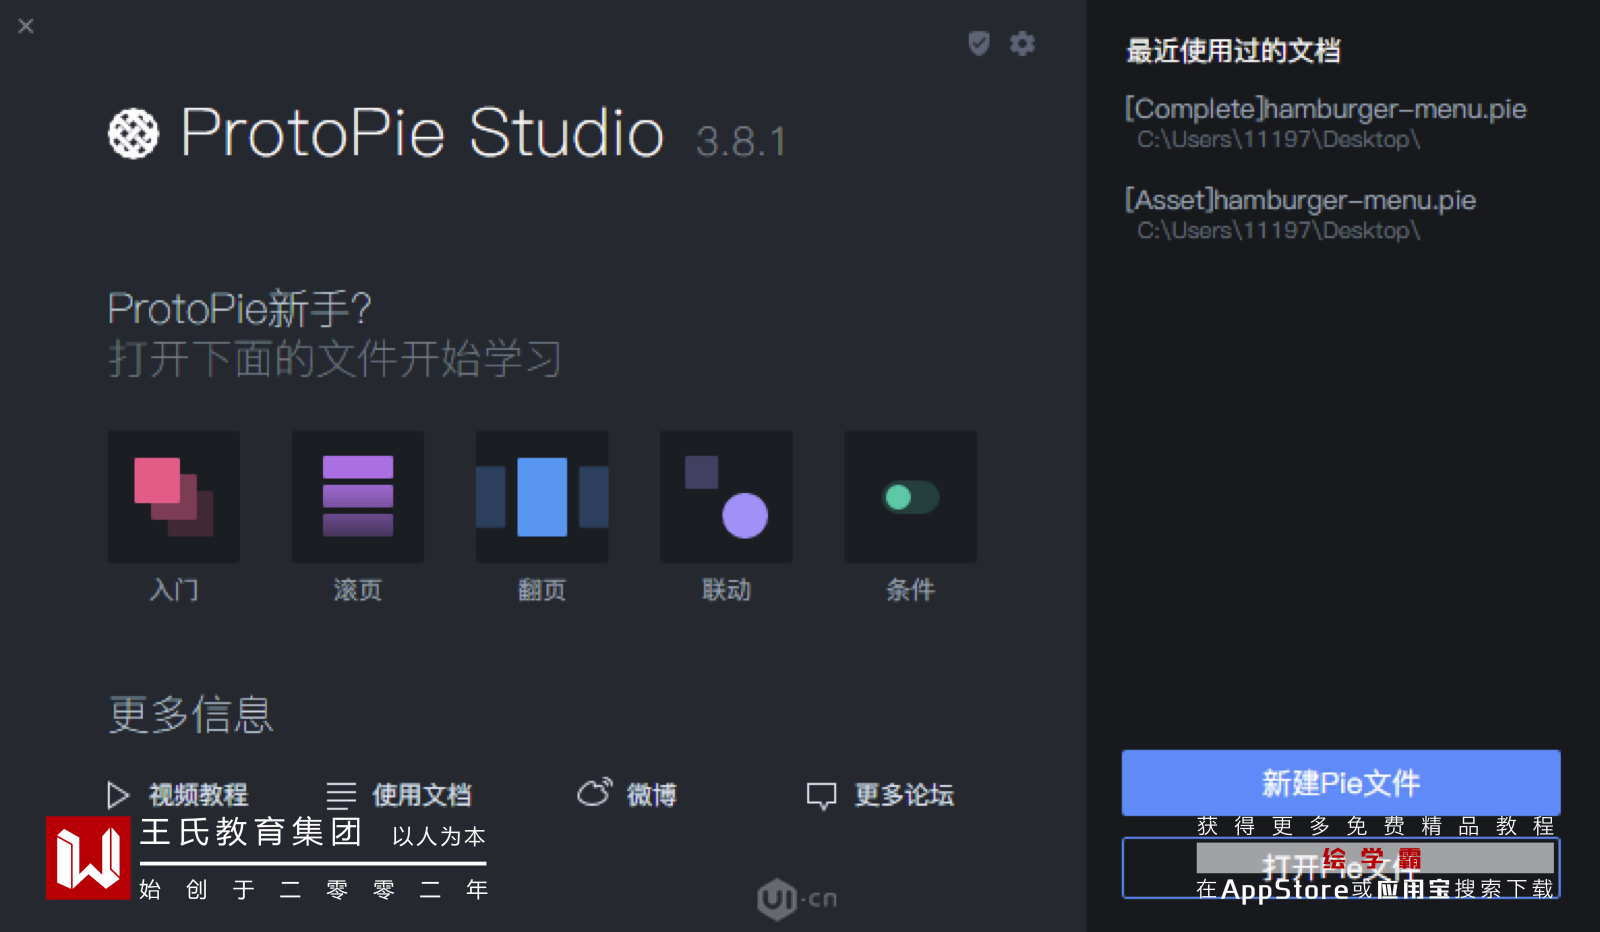The width and height of the screenshot is (1600, 932).
Task: Click the documentation lines icon
Action: click(341, 795)
